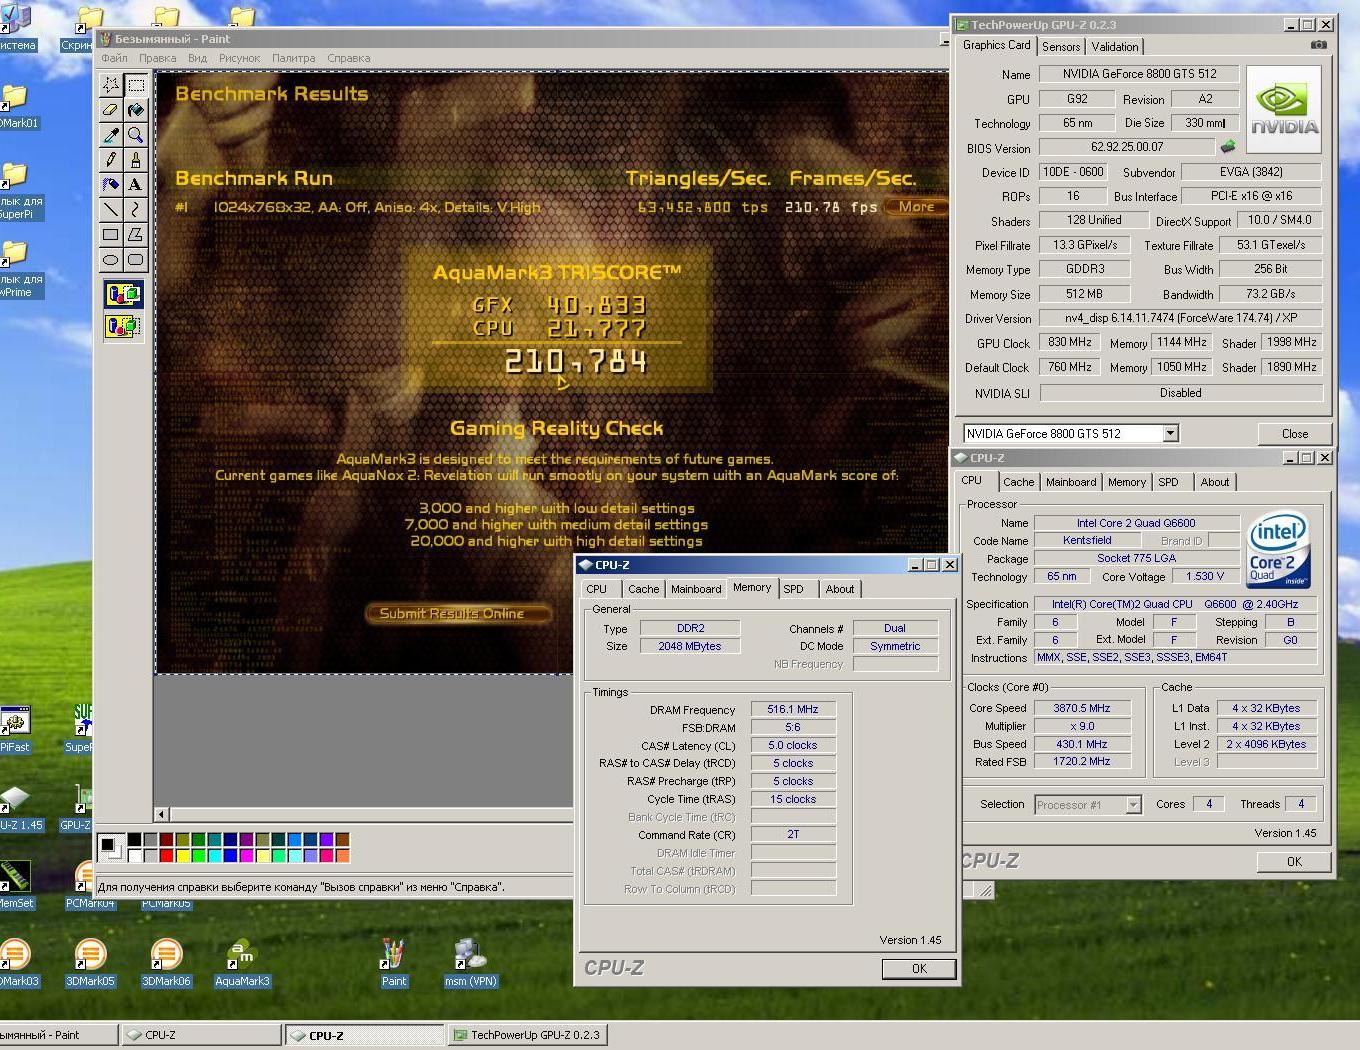Viewport: 1360px width, 1050px height.
Task: Select the Brush tool in Paint
Action: pos(136,160)
